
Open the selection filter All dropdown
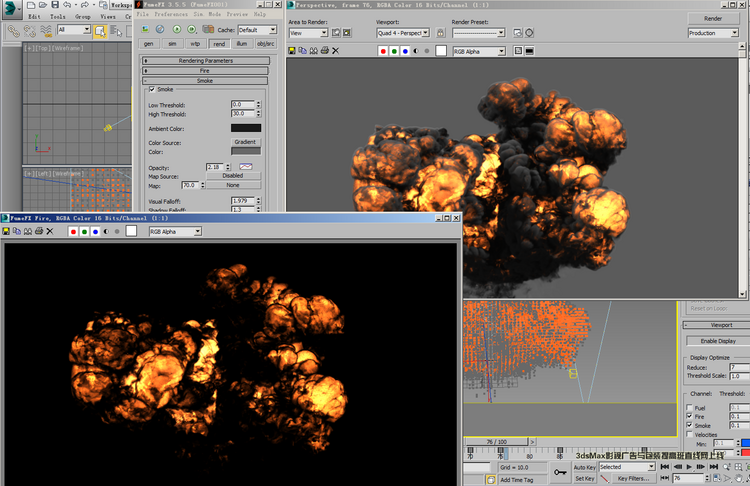(74, 30)
